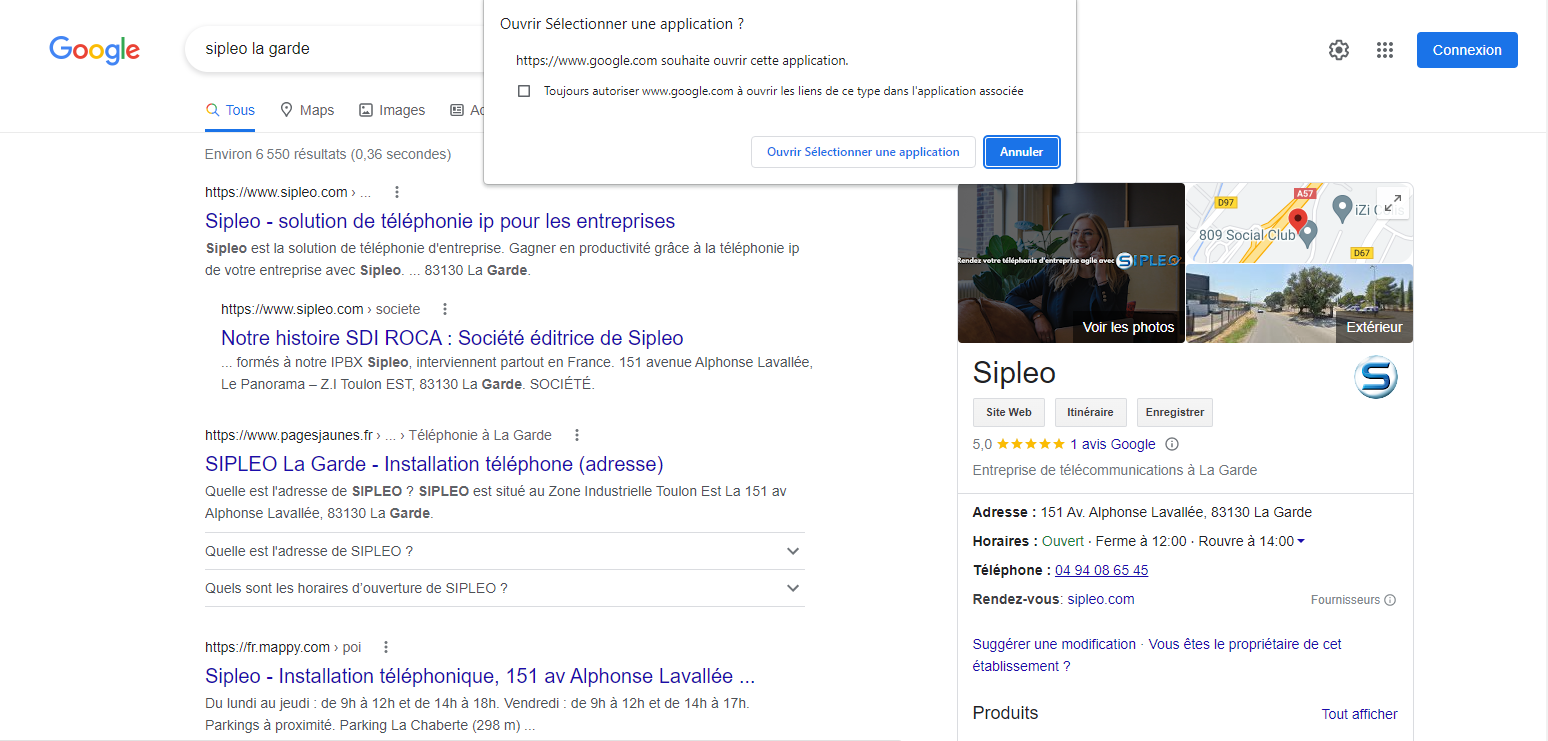Open options menu for sipleo.com result

click(397, 192)
